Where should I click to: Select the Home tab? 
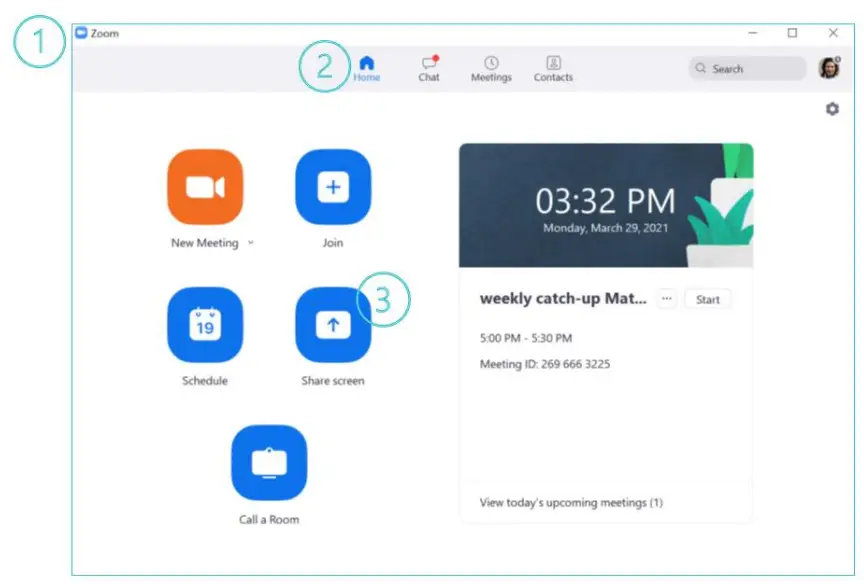pyautogui.click(x=366, y=68)
